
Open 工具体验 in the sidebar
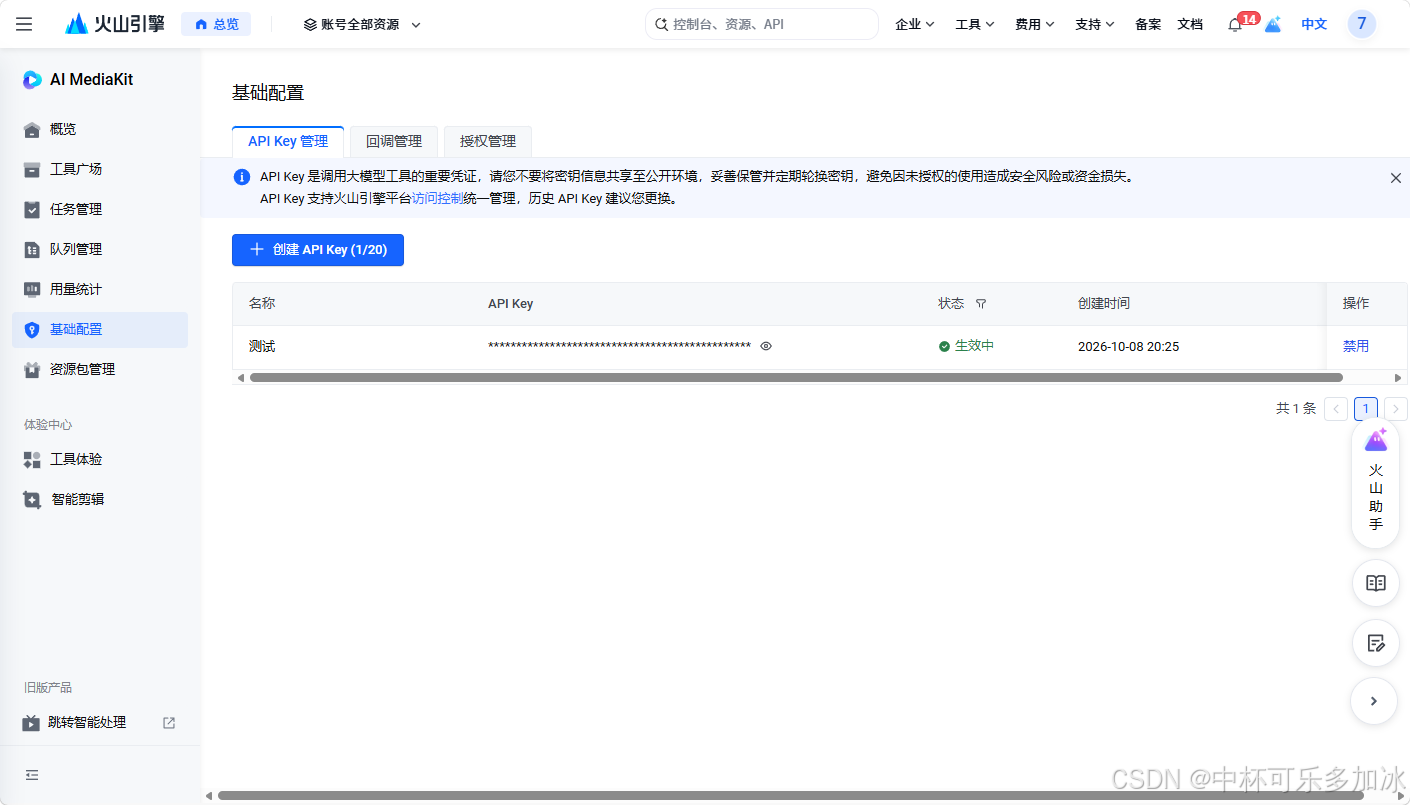pos(100,459)
